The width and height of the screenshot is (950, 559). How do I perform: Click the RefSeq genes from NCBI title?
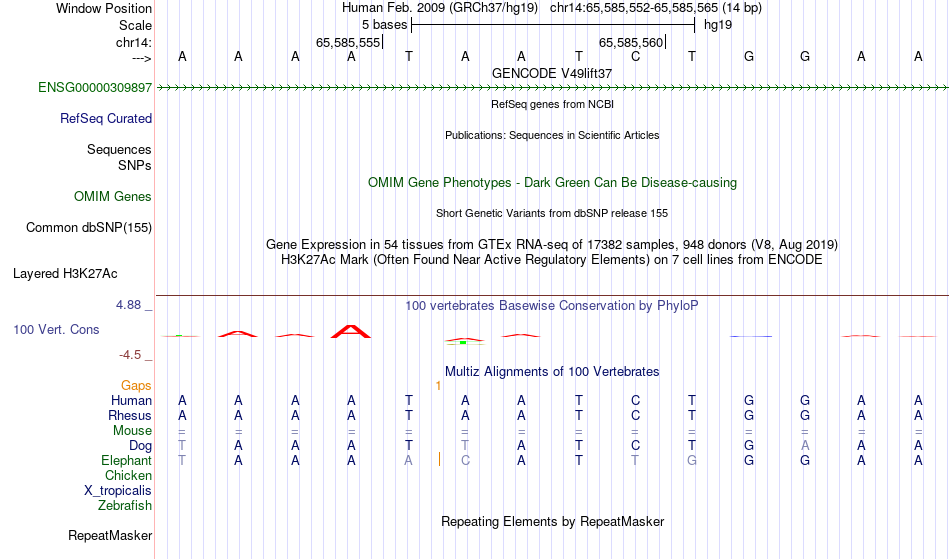(553, 104)
